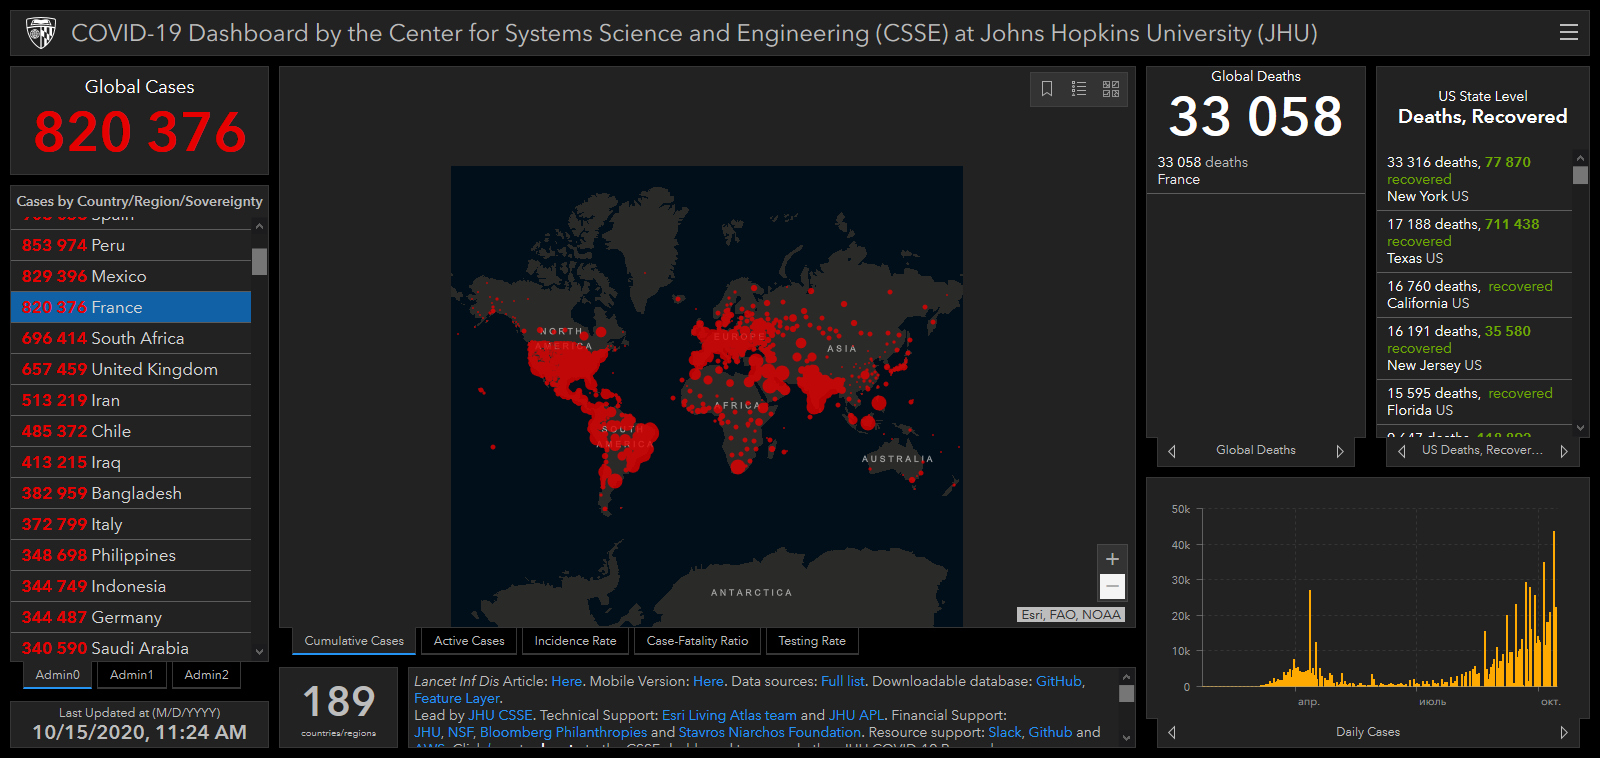Click the country list scrollbar thumb
This screenshot has height=758, width=1600.
(260, 261)
